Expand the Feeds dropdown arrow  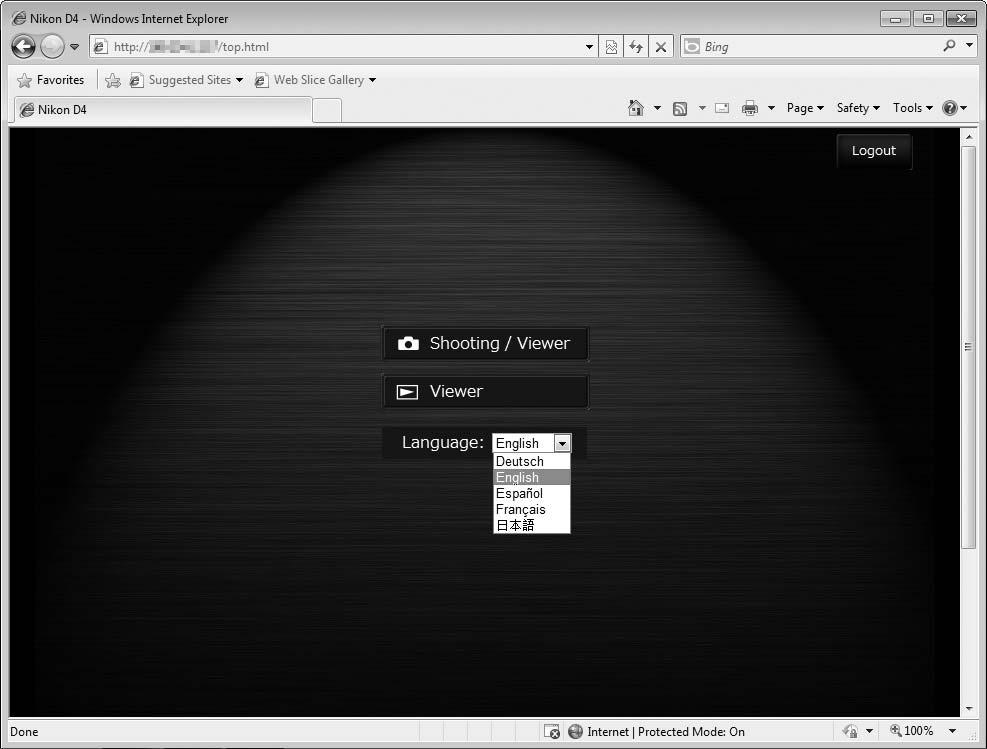click(x=702, y=108)
